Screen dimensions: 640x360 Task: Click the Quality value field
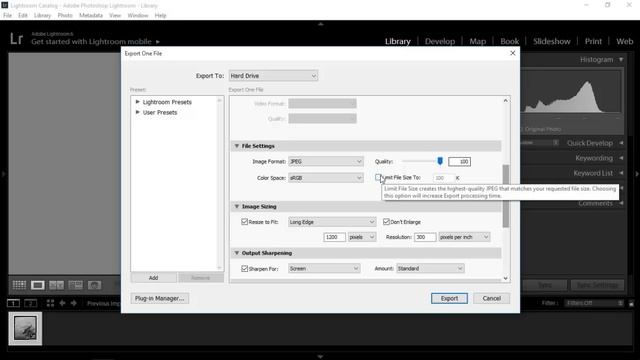click(459, 162)
